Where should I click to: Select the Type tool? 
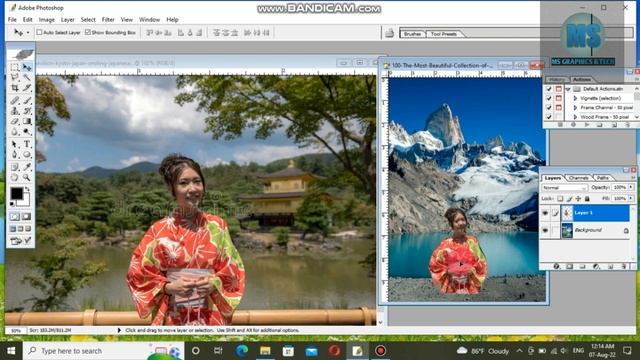pos(27,144)
